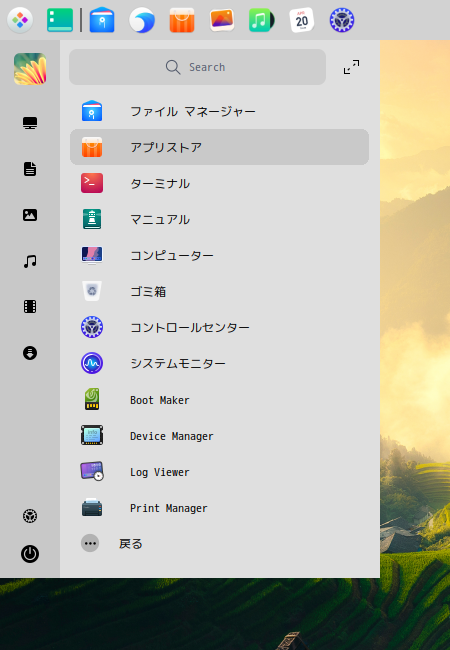Image resolution: width=450 pixels, height=650 pixels.
Task: Open the image viewer dock icon
Action: pyautogui.click(x=222, y=20)
